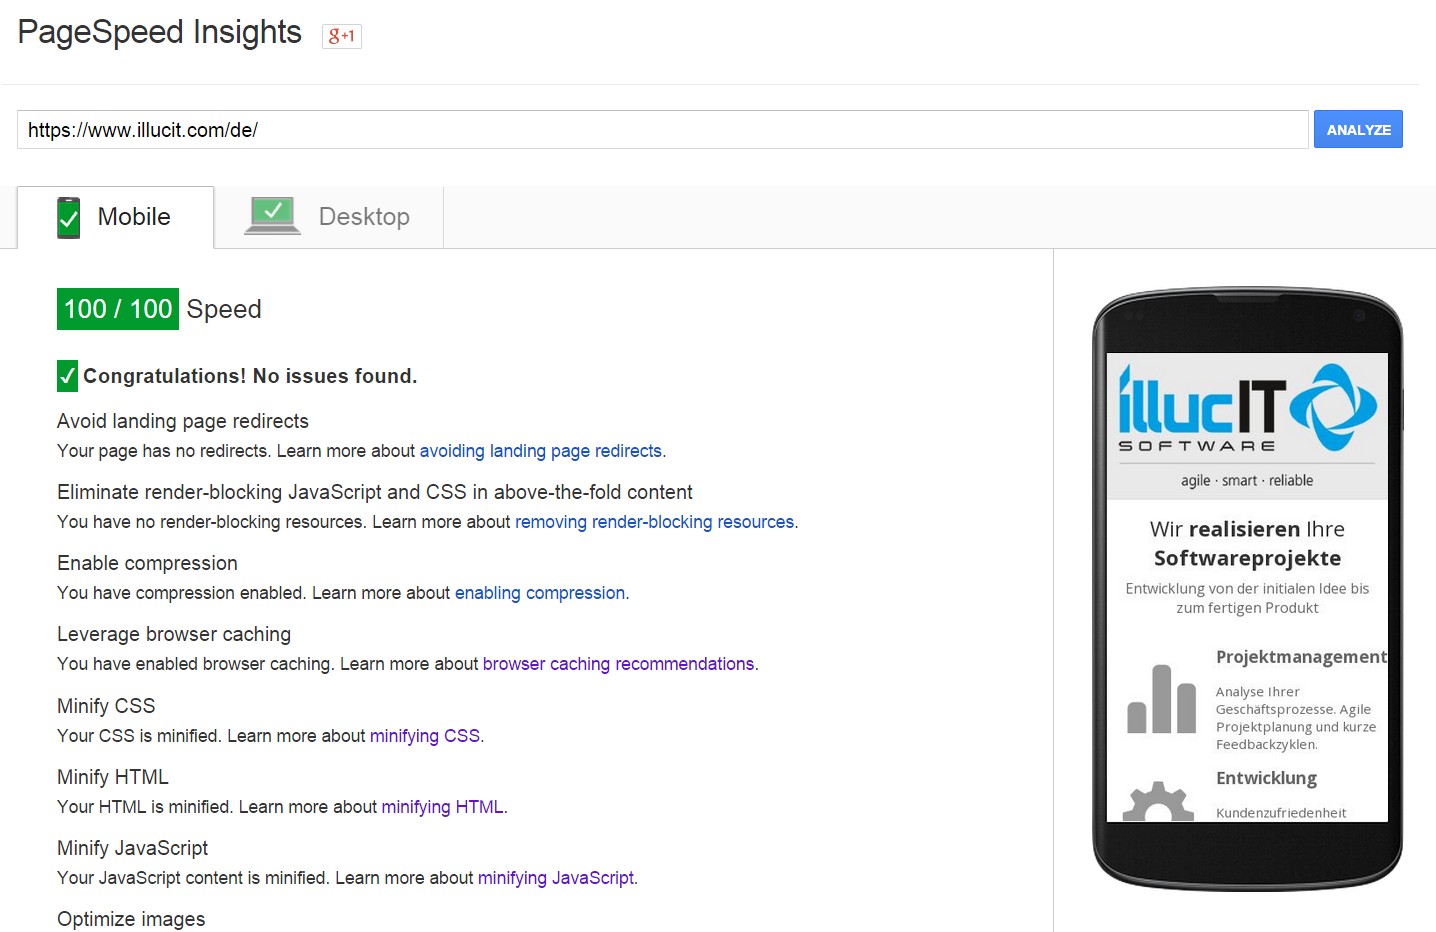Viewport: 1436px width, 932px height.
Task: Switch to the Desktop tab
Action: (x=329, y=217)
